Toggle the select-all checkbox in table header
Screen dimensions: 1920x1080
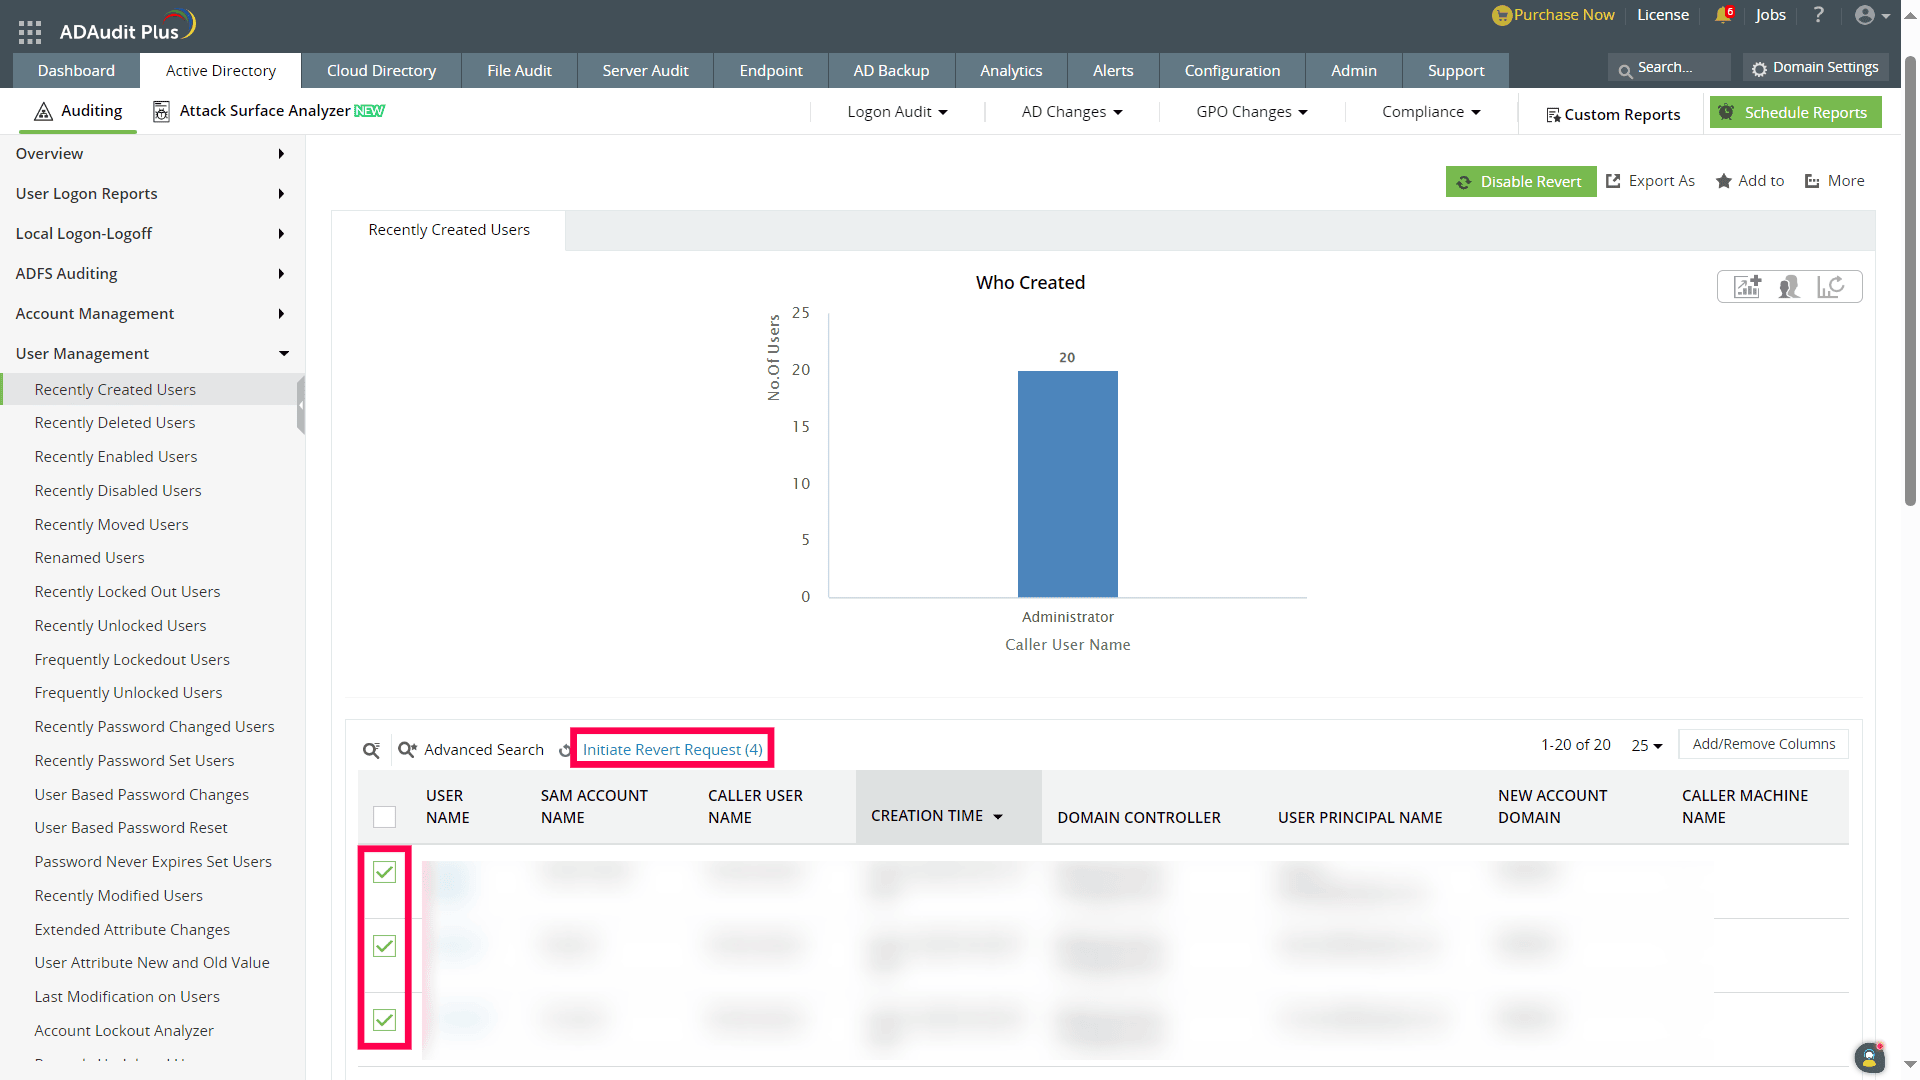pos(384,817)
